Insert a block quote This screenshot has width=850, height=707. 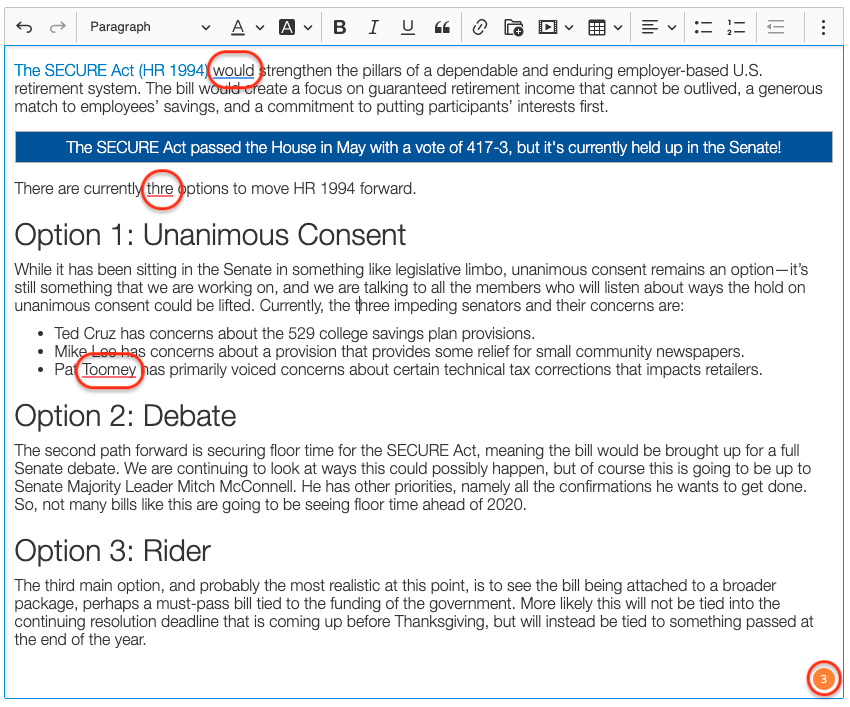pyautogui.click(x=442, y=27)
